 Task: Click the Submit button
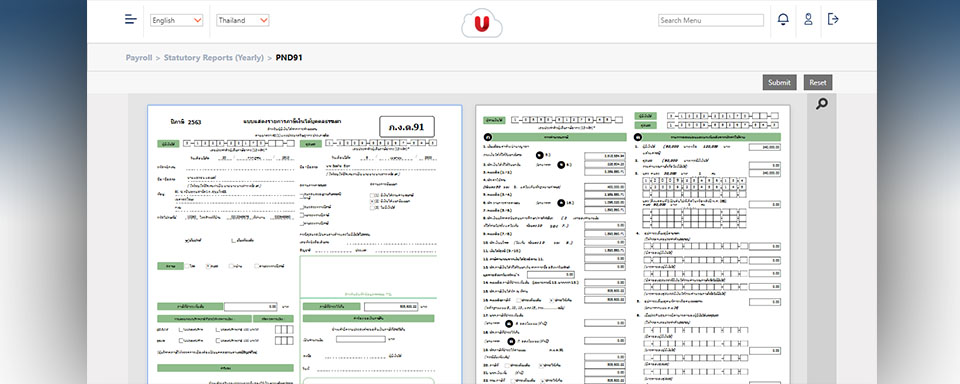pos(779,83)
